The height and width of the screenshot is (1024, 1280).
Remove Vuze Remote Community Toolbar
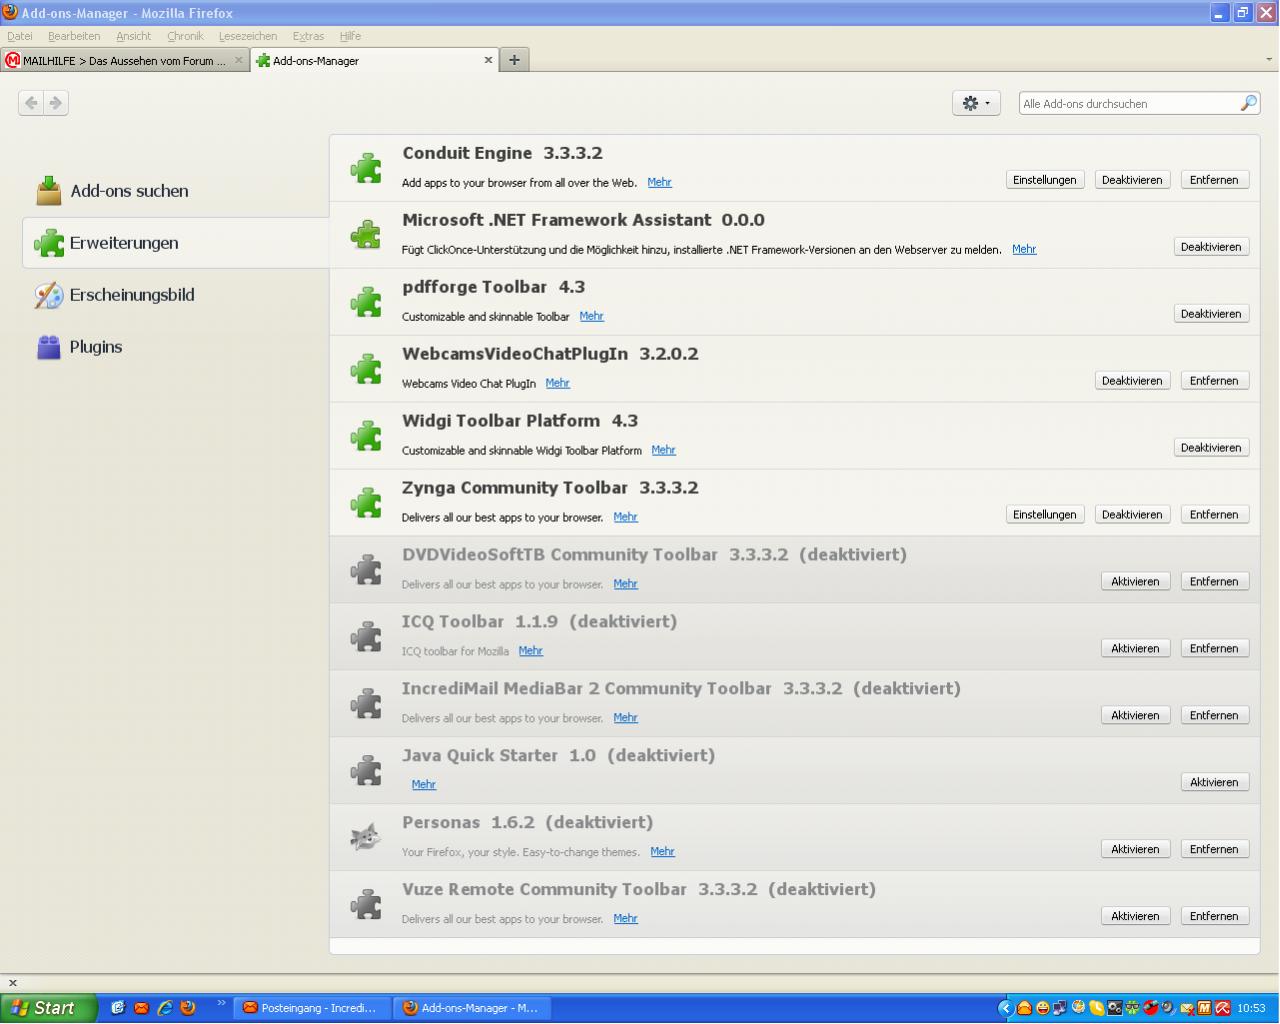pos(1214,917)
